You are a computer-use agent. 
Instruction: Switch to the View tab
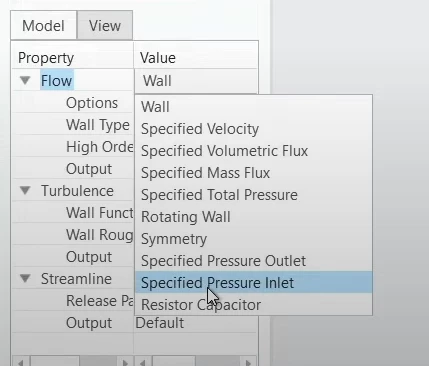pos(105,26)
